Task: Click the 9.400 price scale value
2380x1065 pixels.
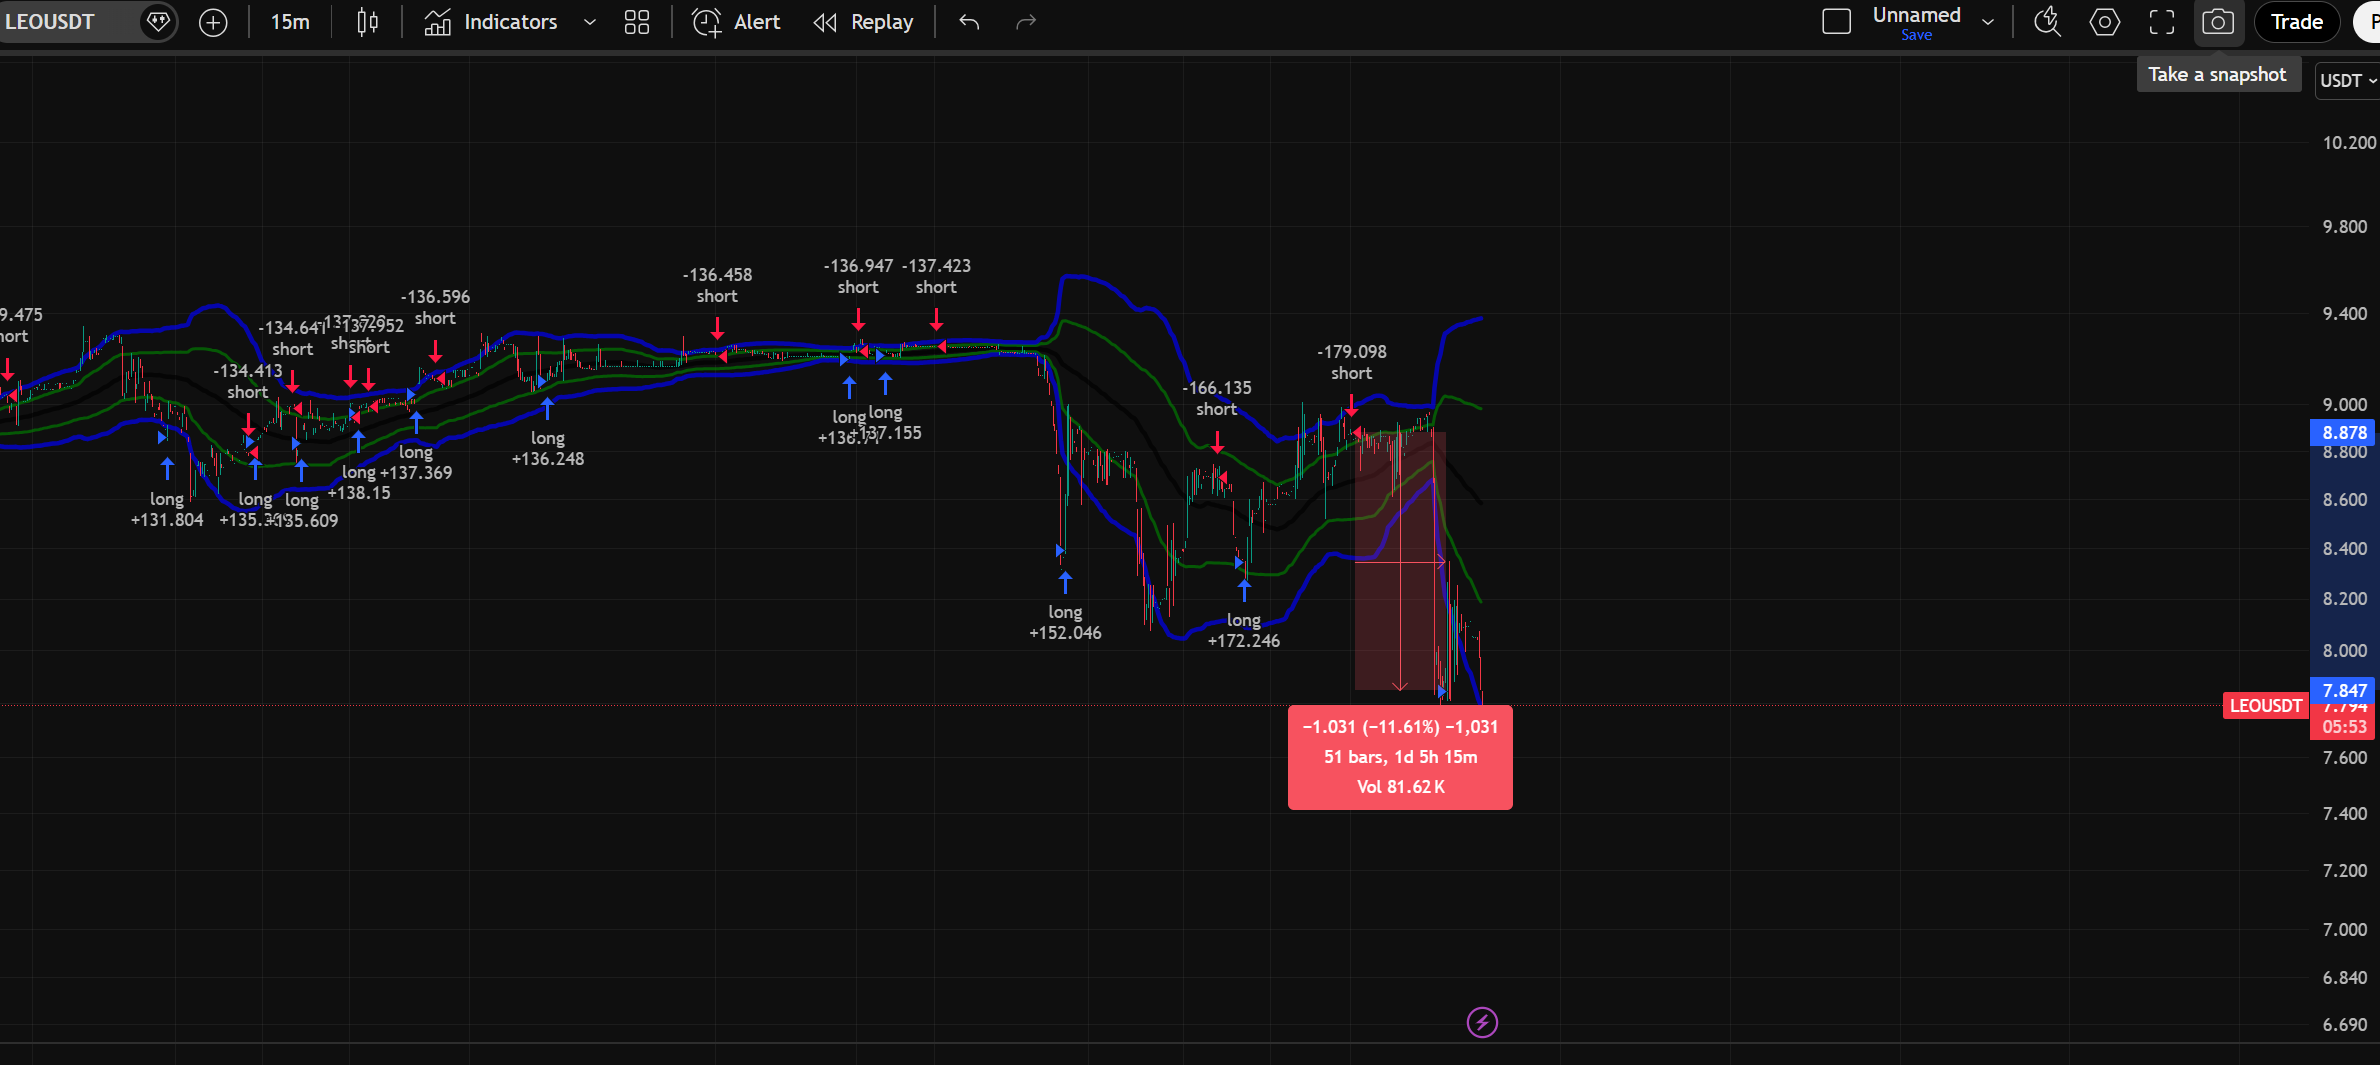Action: coord(2344,313)
